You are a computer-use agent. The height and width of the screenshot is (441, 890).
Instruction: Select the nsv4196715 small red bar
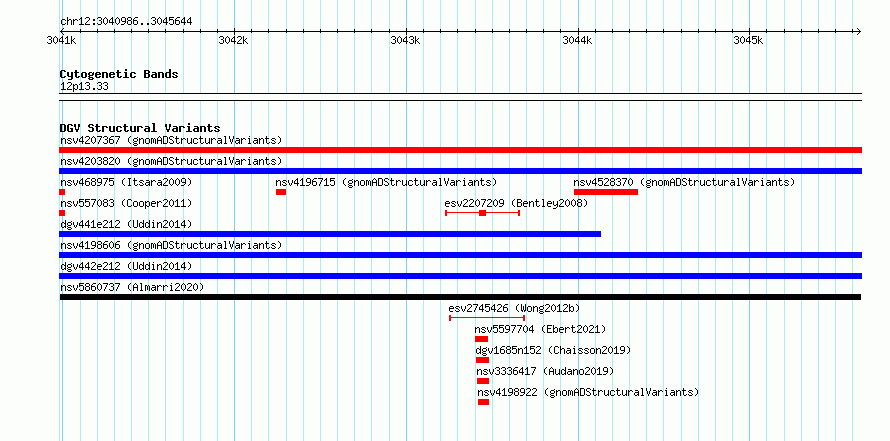pos(281,192)
